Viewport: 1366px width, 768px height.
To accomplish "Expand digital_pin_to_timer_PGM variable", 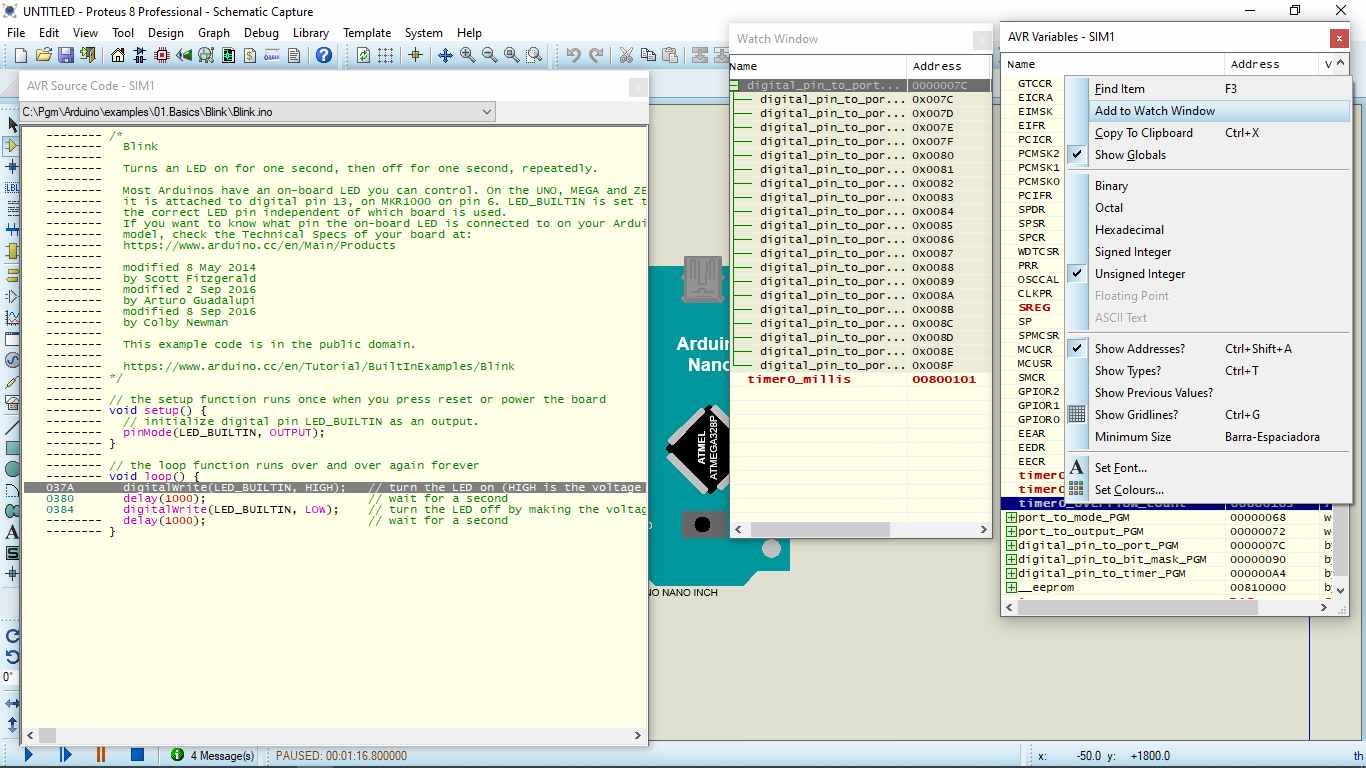I will point(1011,574).
